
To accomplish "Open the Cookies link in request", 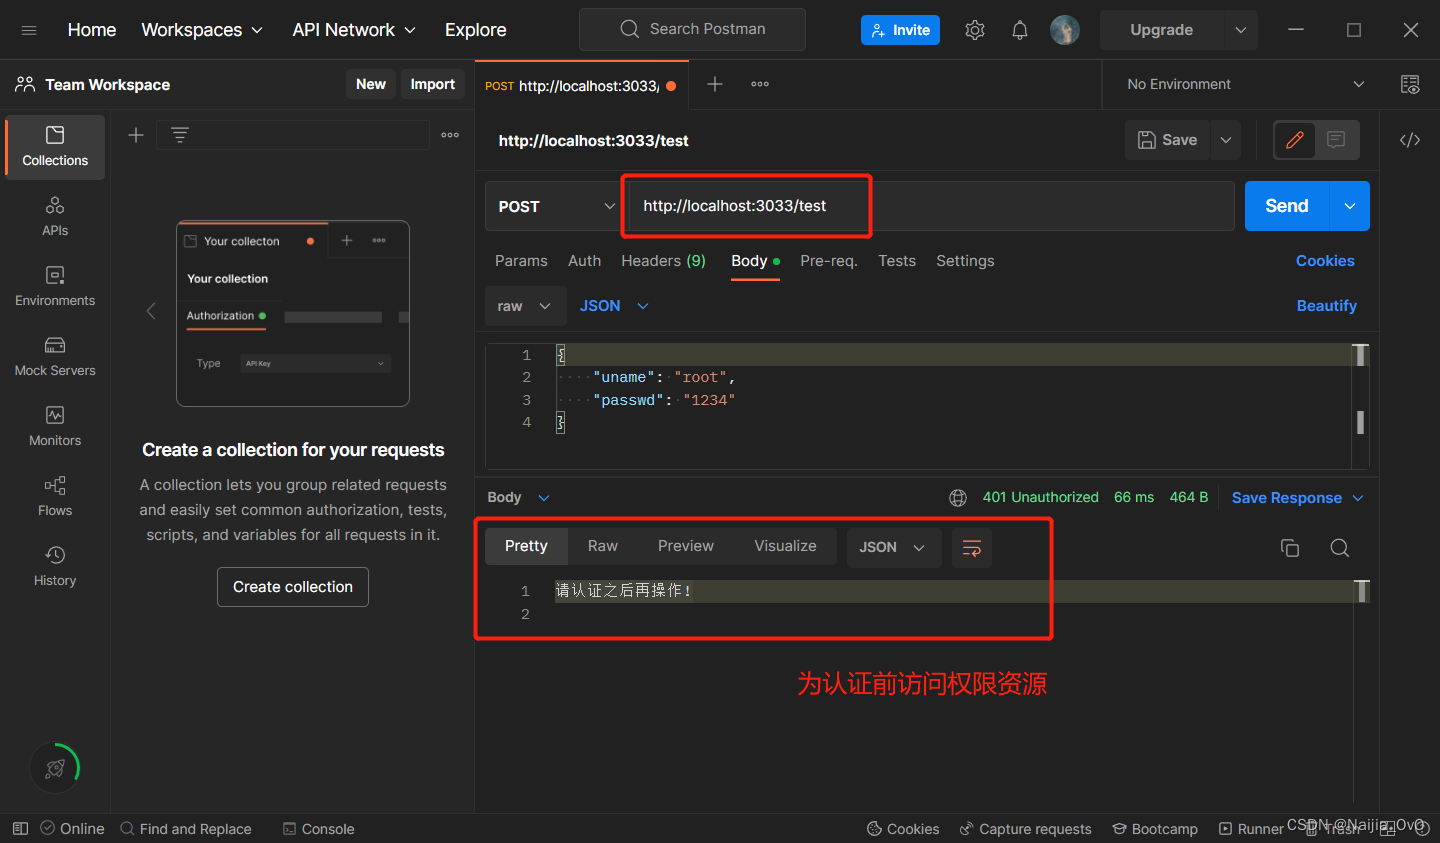I will [x=1325, y=261].
